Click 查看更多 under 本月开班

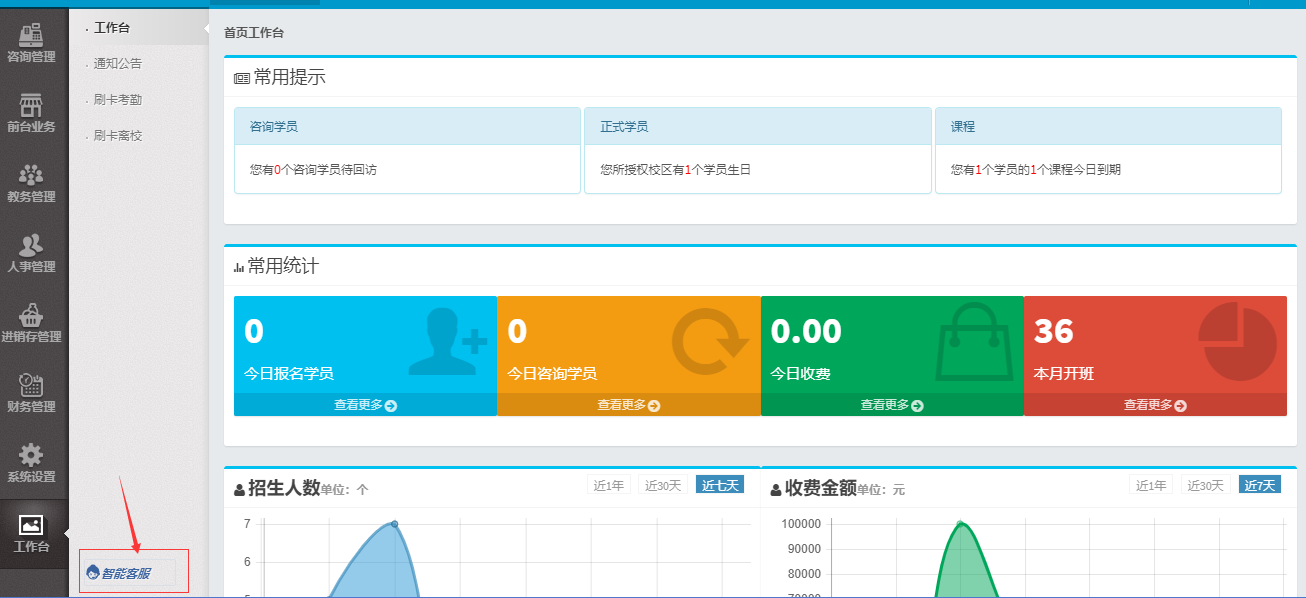pos(1155,405)
